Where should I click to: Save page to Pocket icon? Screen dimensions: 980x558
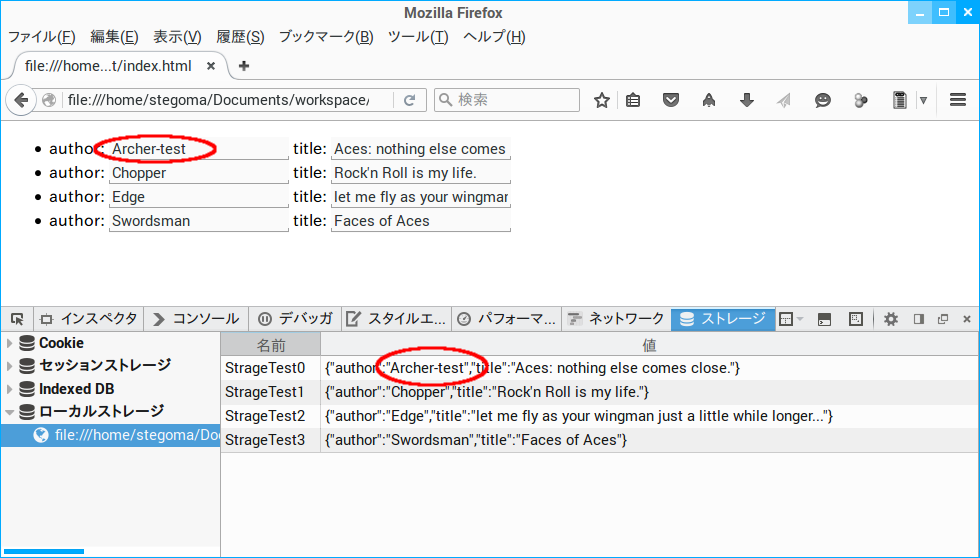tap(671, 100)
